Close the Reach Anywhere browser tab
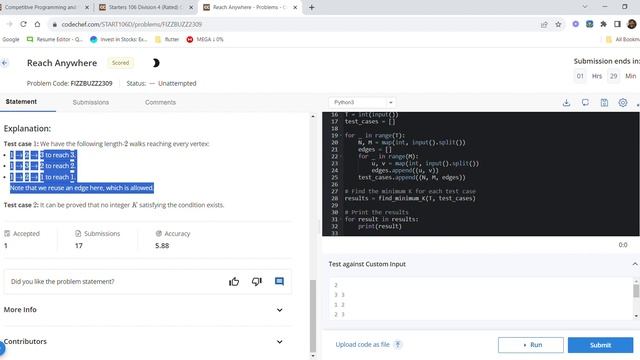The image size is (640, 360). point(295,7)
